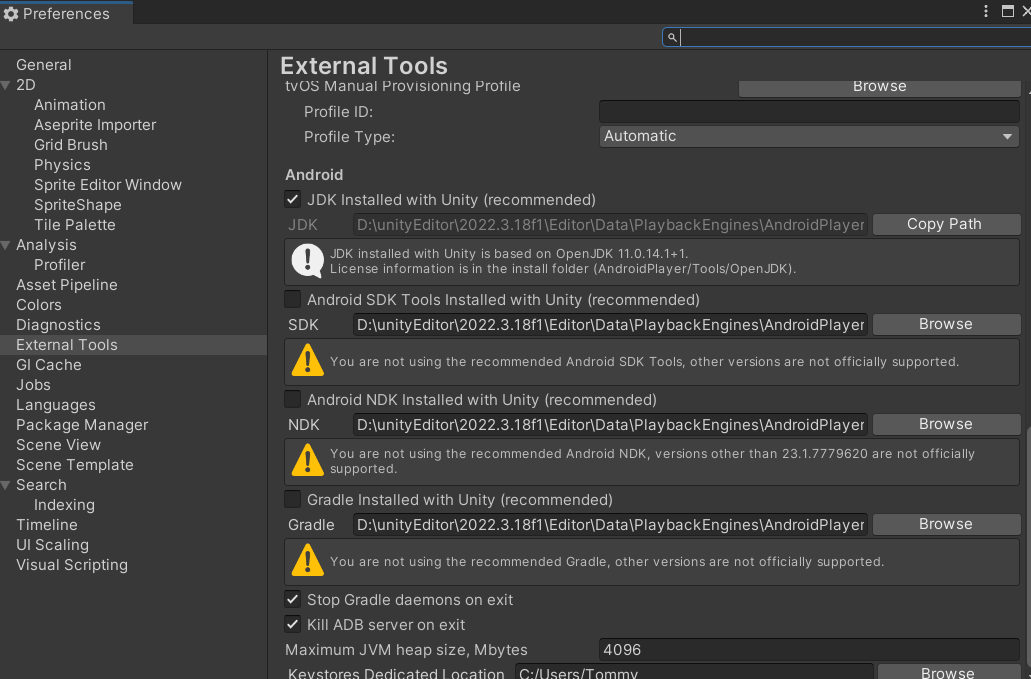Click the magnifier icon in search bar
The height and width of the screenshot is (679, 1031).
coord(673,37)
